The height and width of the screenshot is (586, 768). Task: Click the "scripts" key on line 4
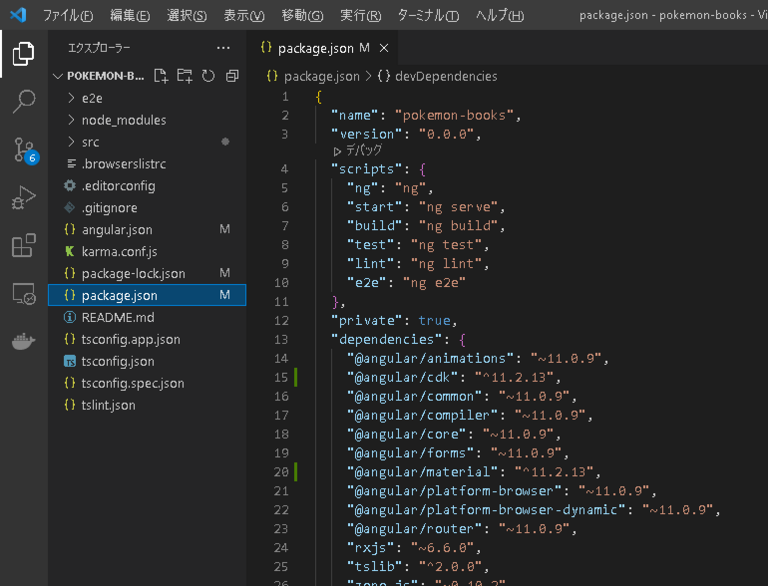pos(367,169)
